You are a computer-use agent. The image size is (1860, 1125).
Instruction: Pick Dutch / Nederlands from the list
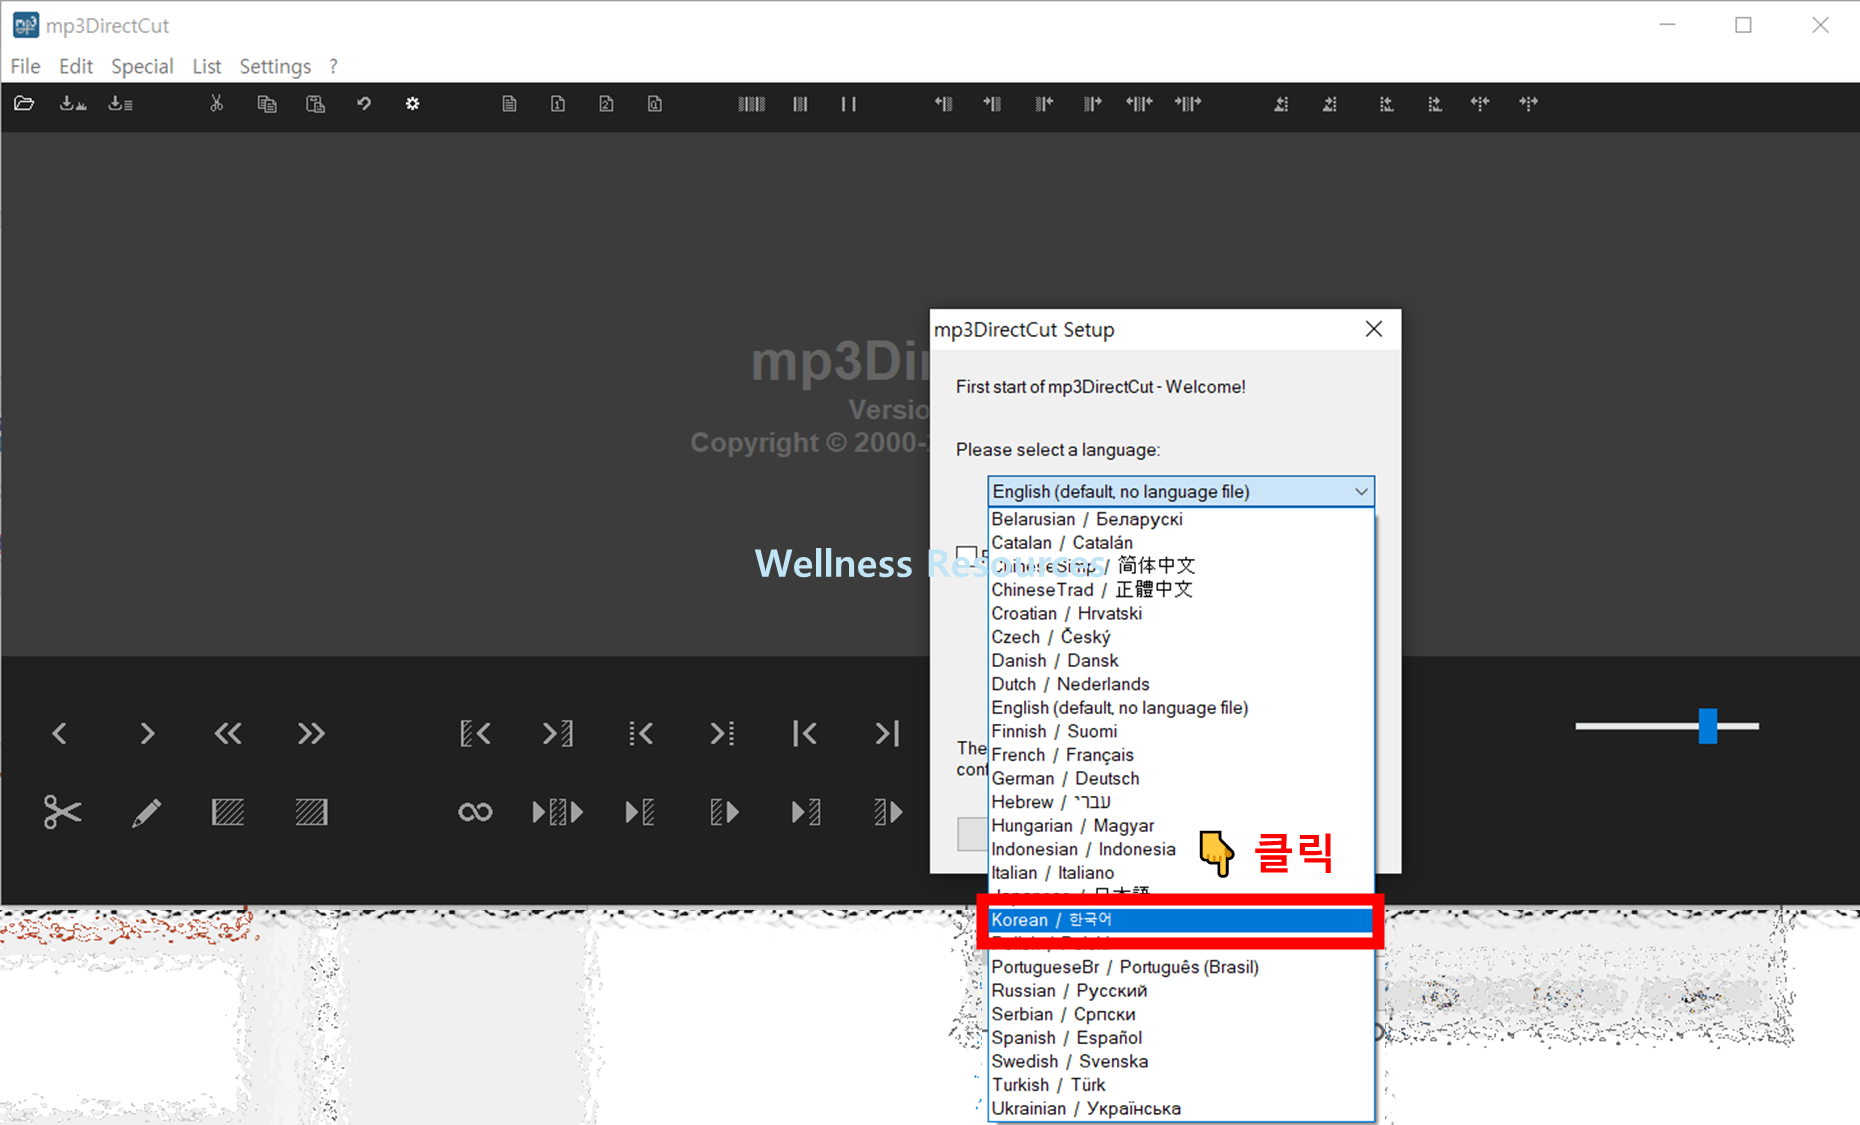1180,684
